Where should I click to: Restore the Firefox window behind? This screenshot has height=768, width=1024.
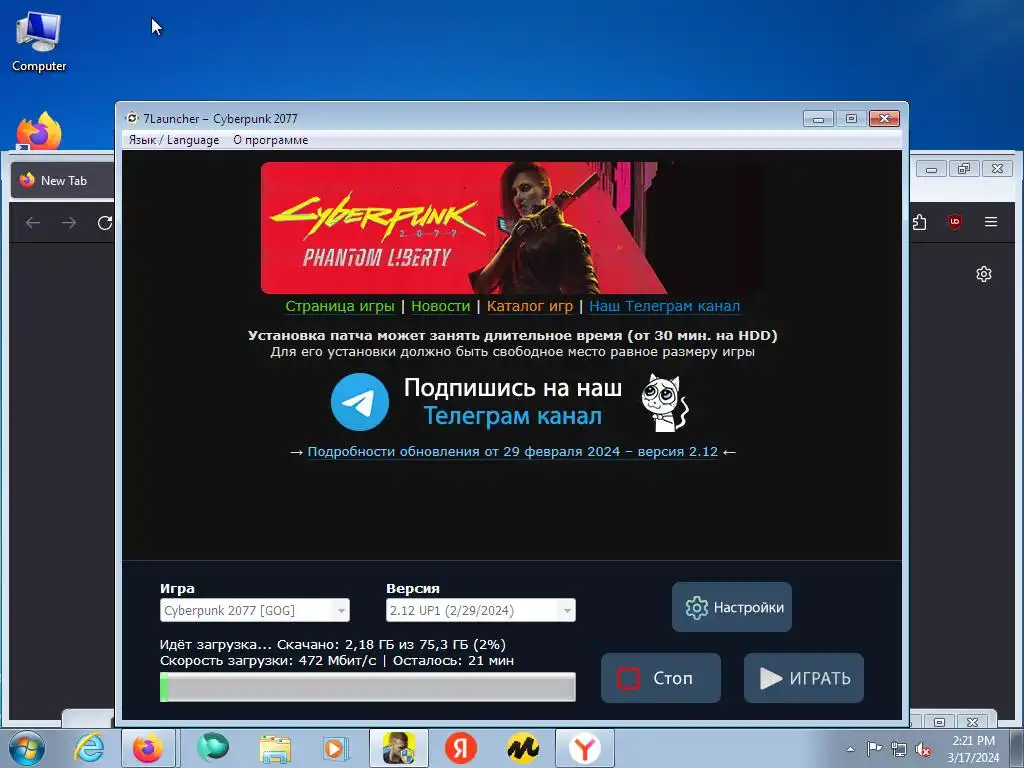(965, 169)
